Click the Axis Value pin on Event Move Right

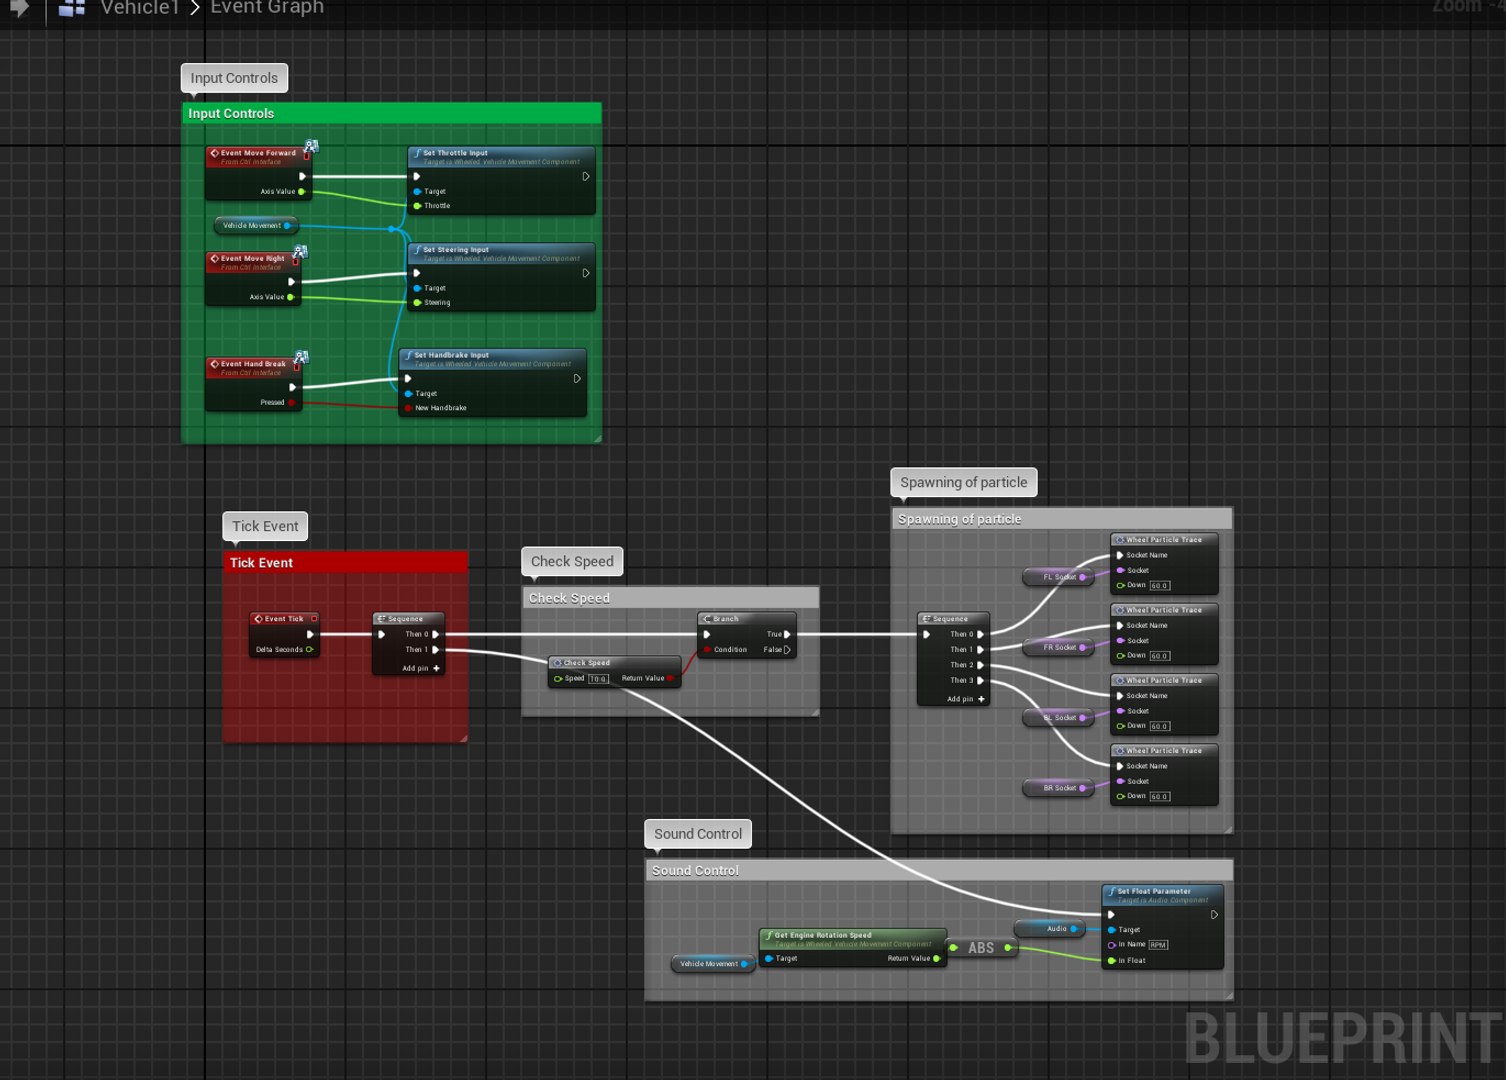(x=290, y=297)
